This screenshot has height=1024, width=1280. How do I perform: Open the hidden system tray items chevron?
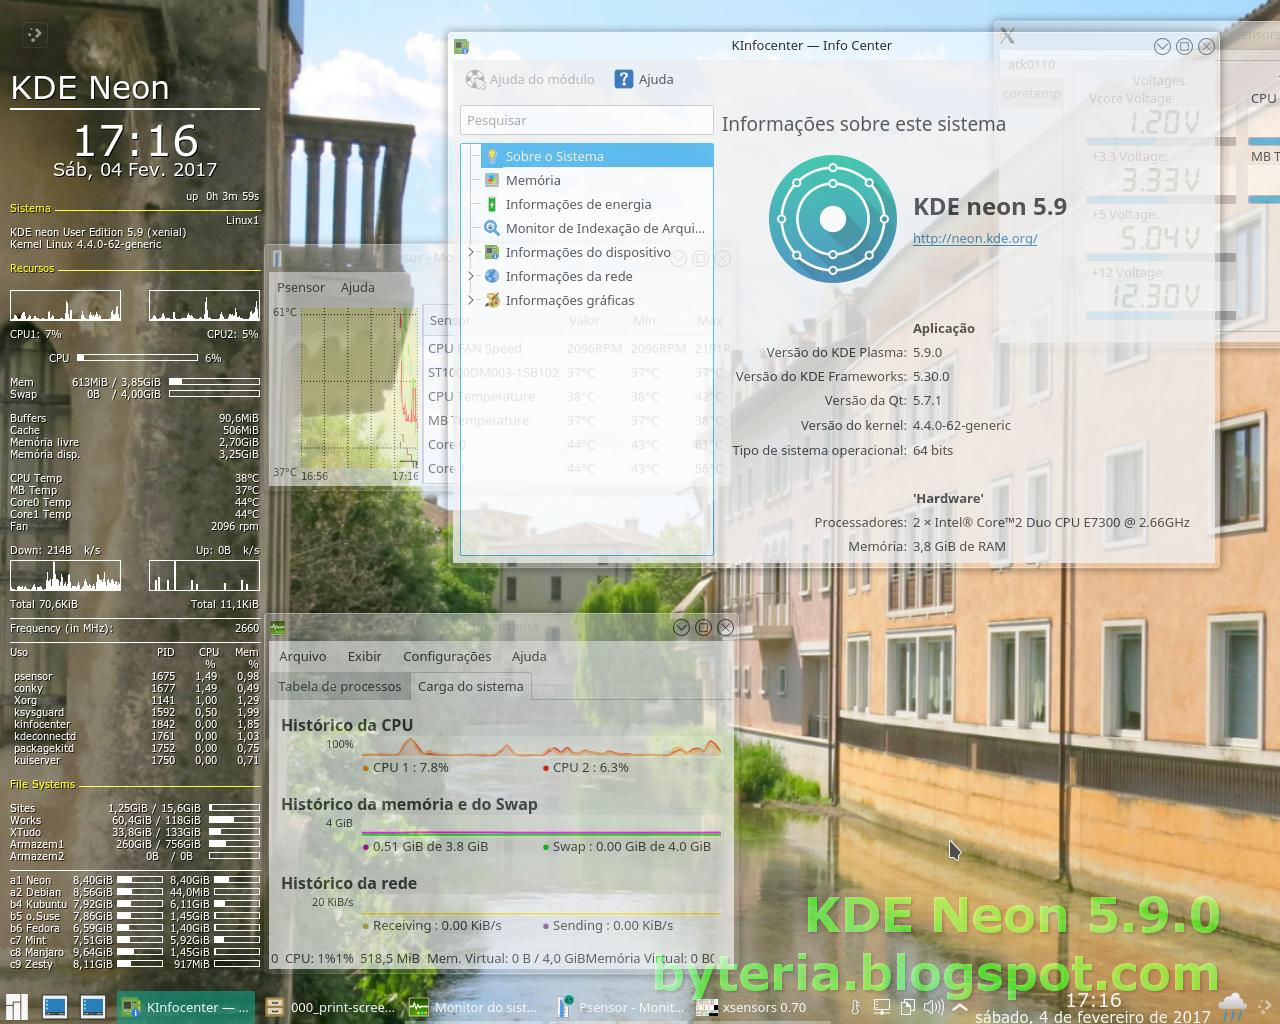point(958,1006)
